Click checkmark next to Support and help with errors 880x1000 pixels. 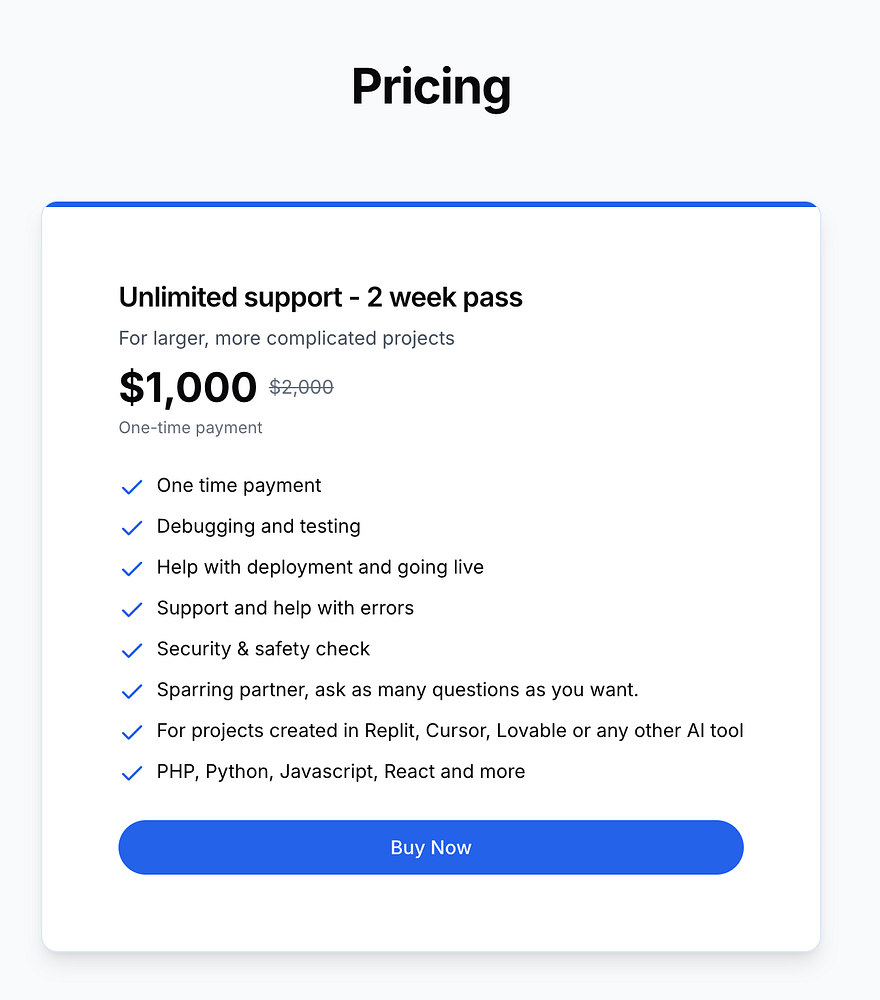point(131,610)
